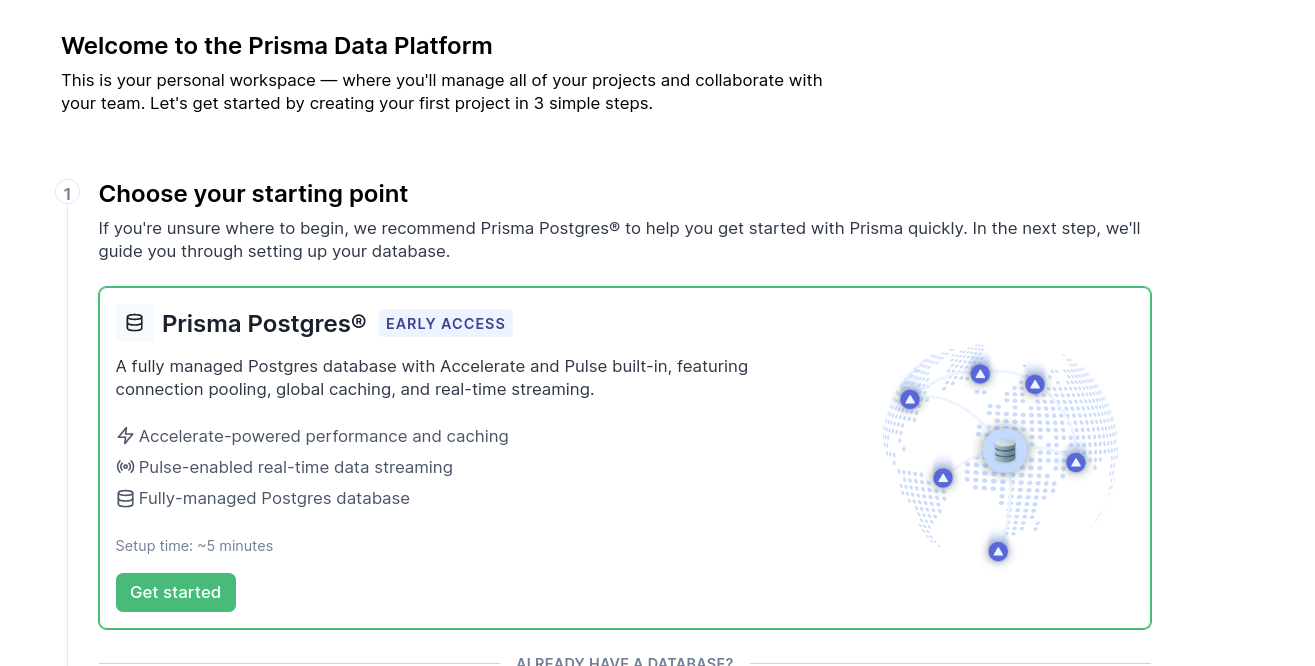Click the database icon beside Prisma Postgres title
This screenshot has width=1315, height=666.
pos(135,323)
